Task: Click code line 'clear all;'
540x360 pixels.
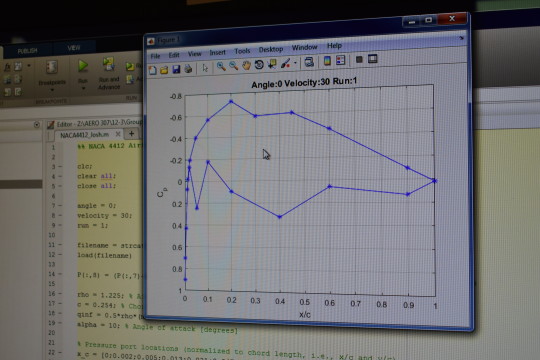Action: pos(96,176)
